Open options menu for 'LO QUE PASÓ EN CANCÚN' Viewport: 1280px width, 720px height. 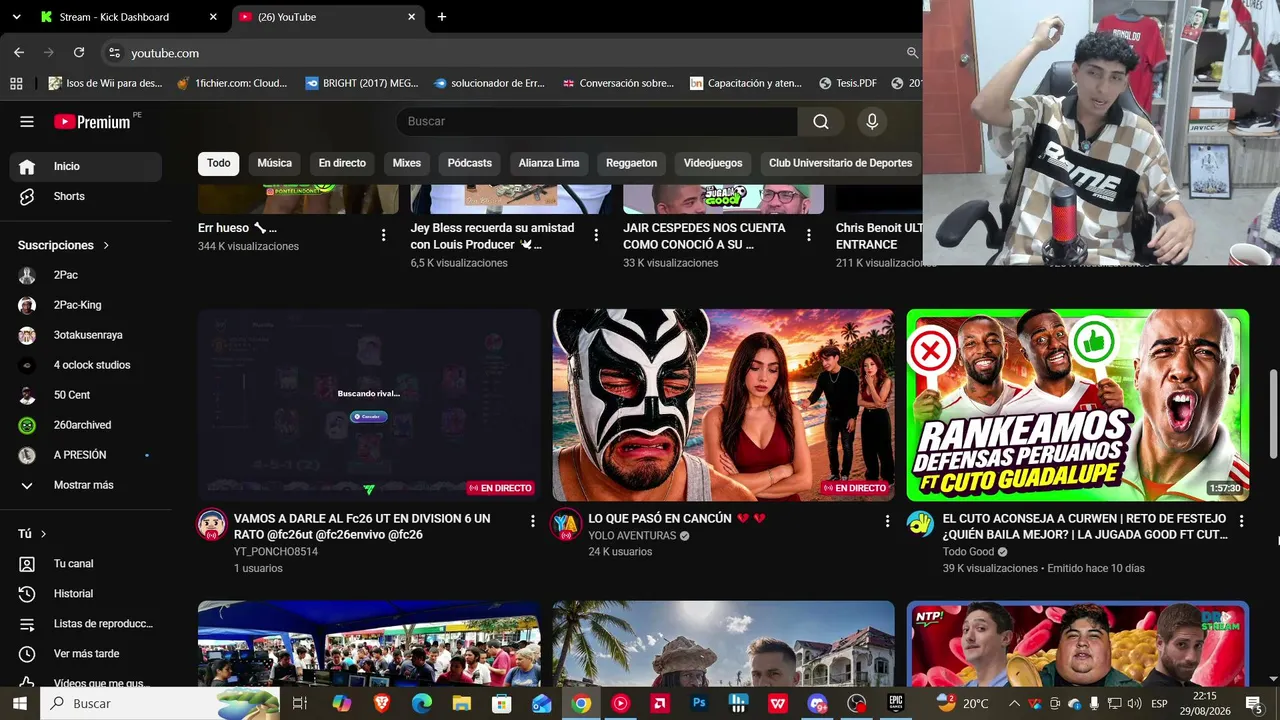[887, 521]
